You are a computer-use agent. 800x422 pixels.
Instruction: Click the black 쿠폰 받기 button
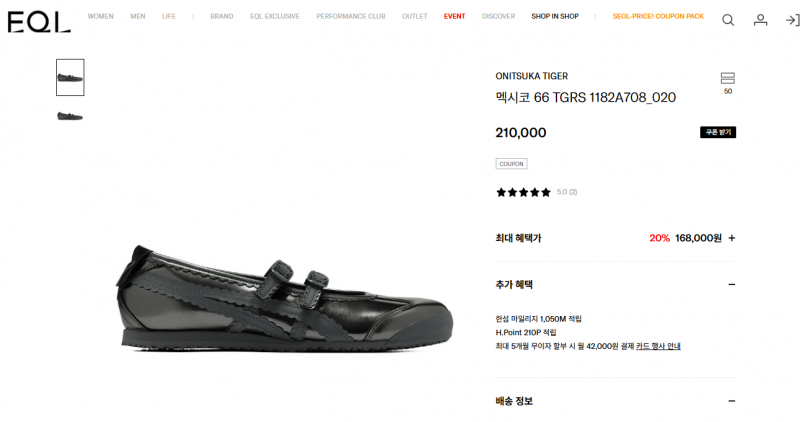click(718, 132)
